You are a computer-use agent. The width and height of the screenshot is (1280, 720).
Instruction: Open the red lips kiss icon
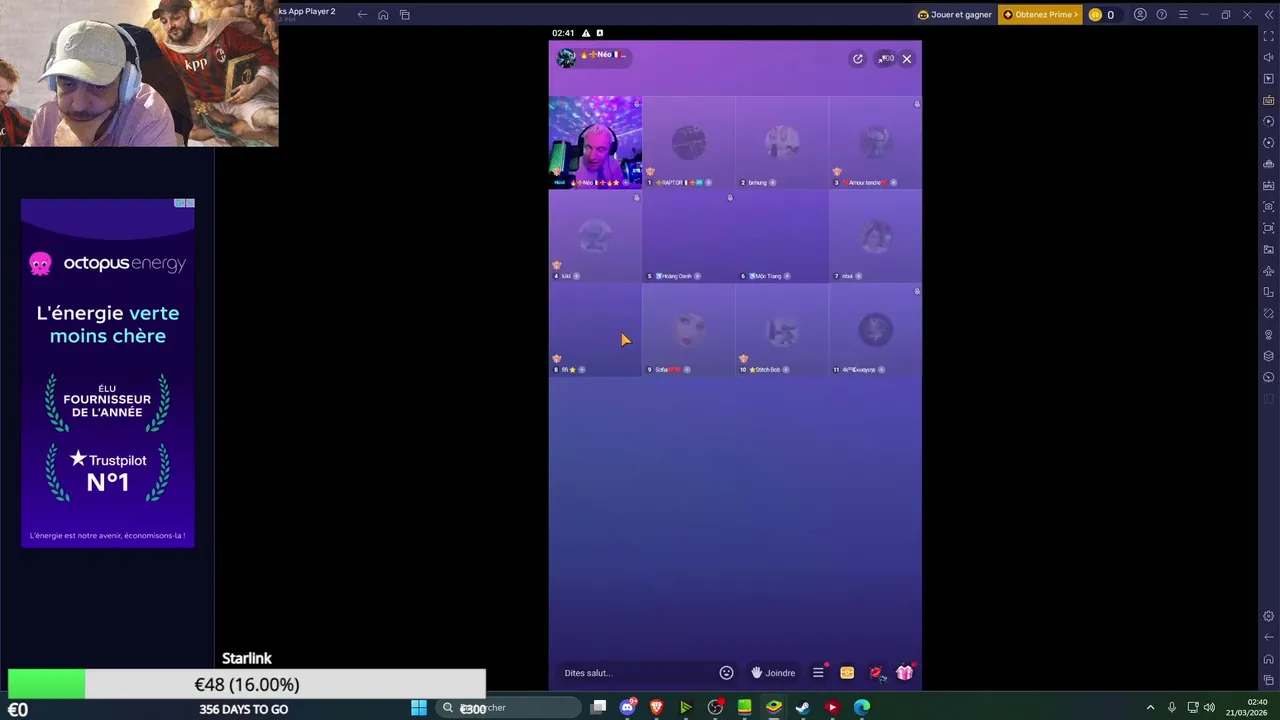(x=876, y=673)
